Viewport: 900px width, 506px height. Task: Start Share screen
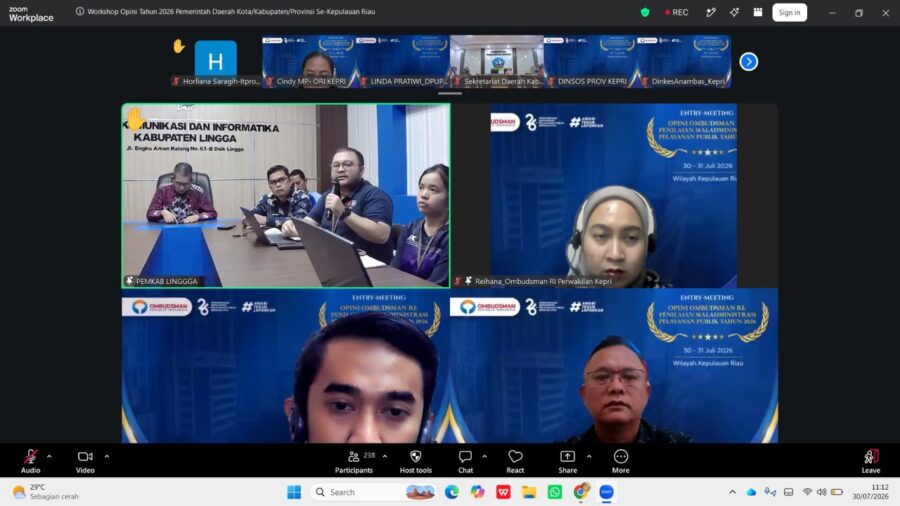(x=568, y=461)
